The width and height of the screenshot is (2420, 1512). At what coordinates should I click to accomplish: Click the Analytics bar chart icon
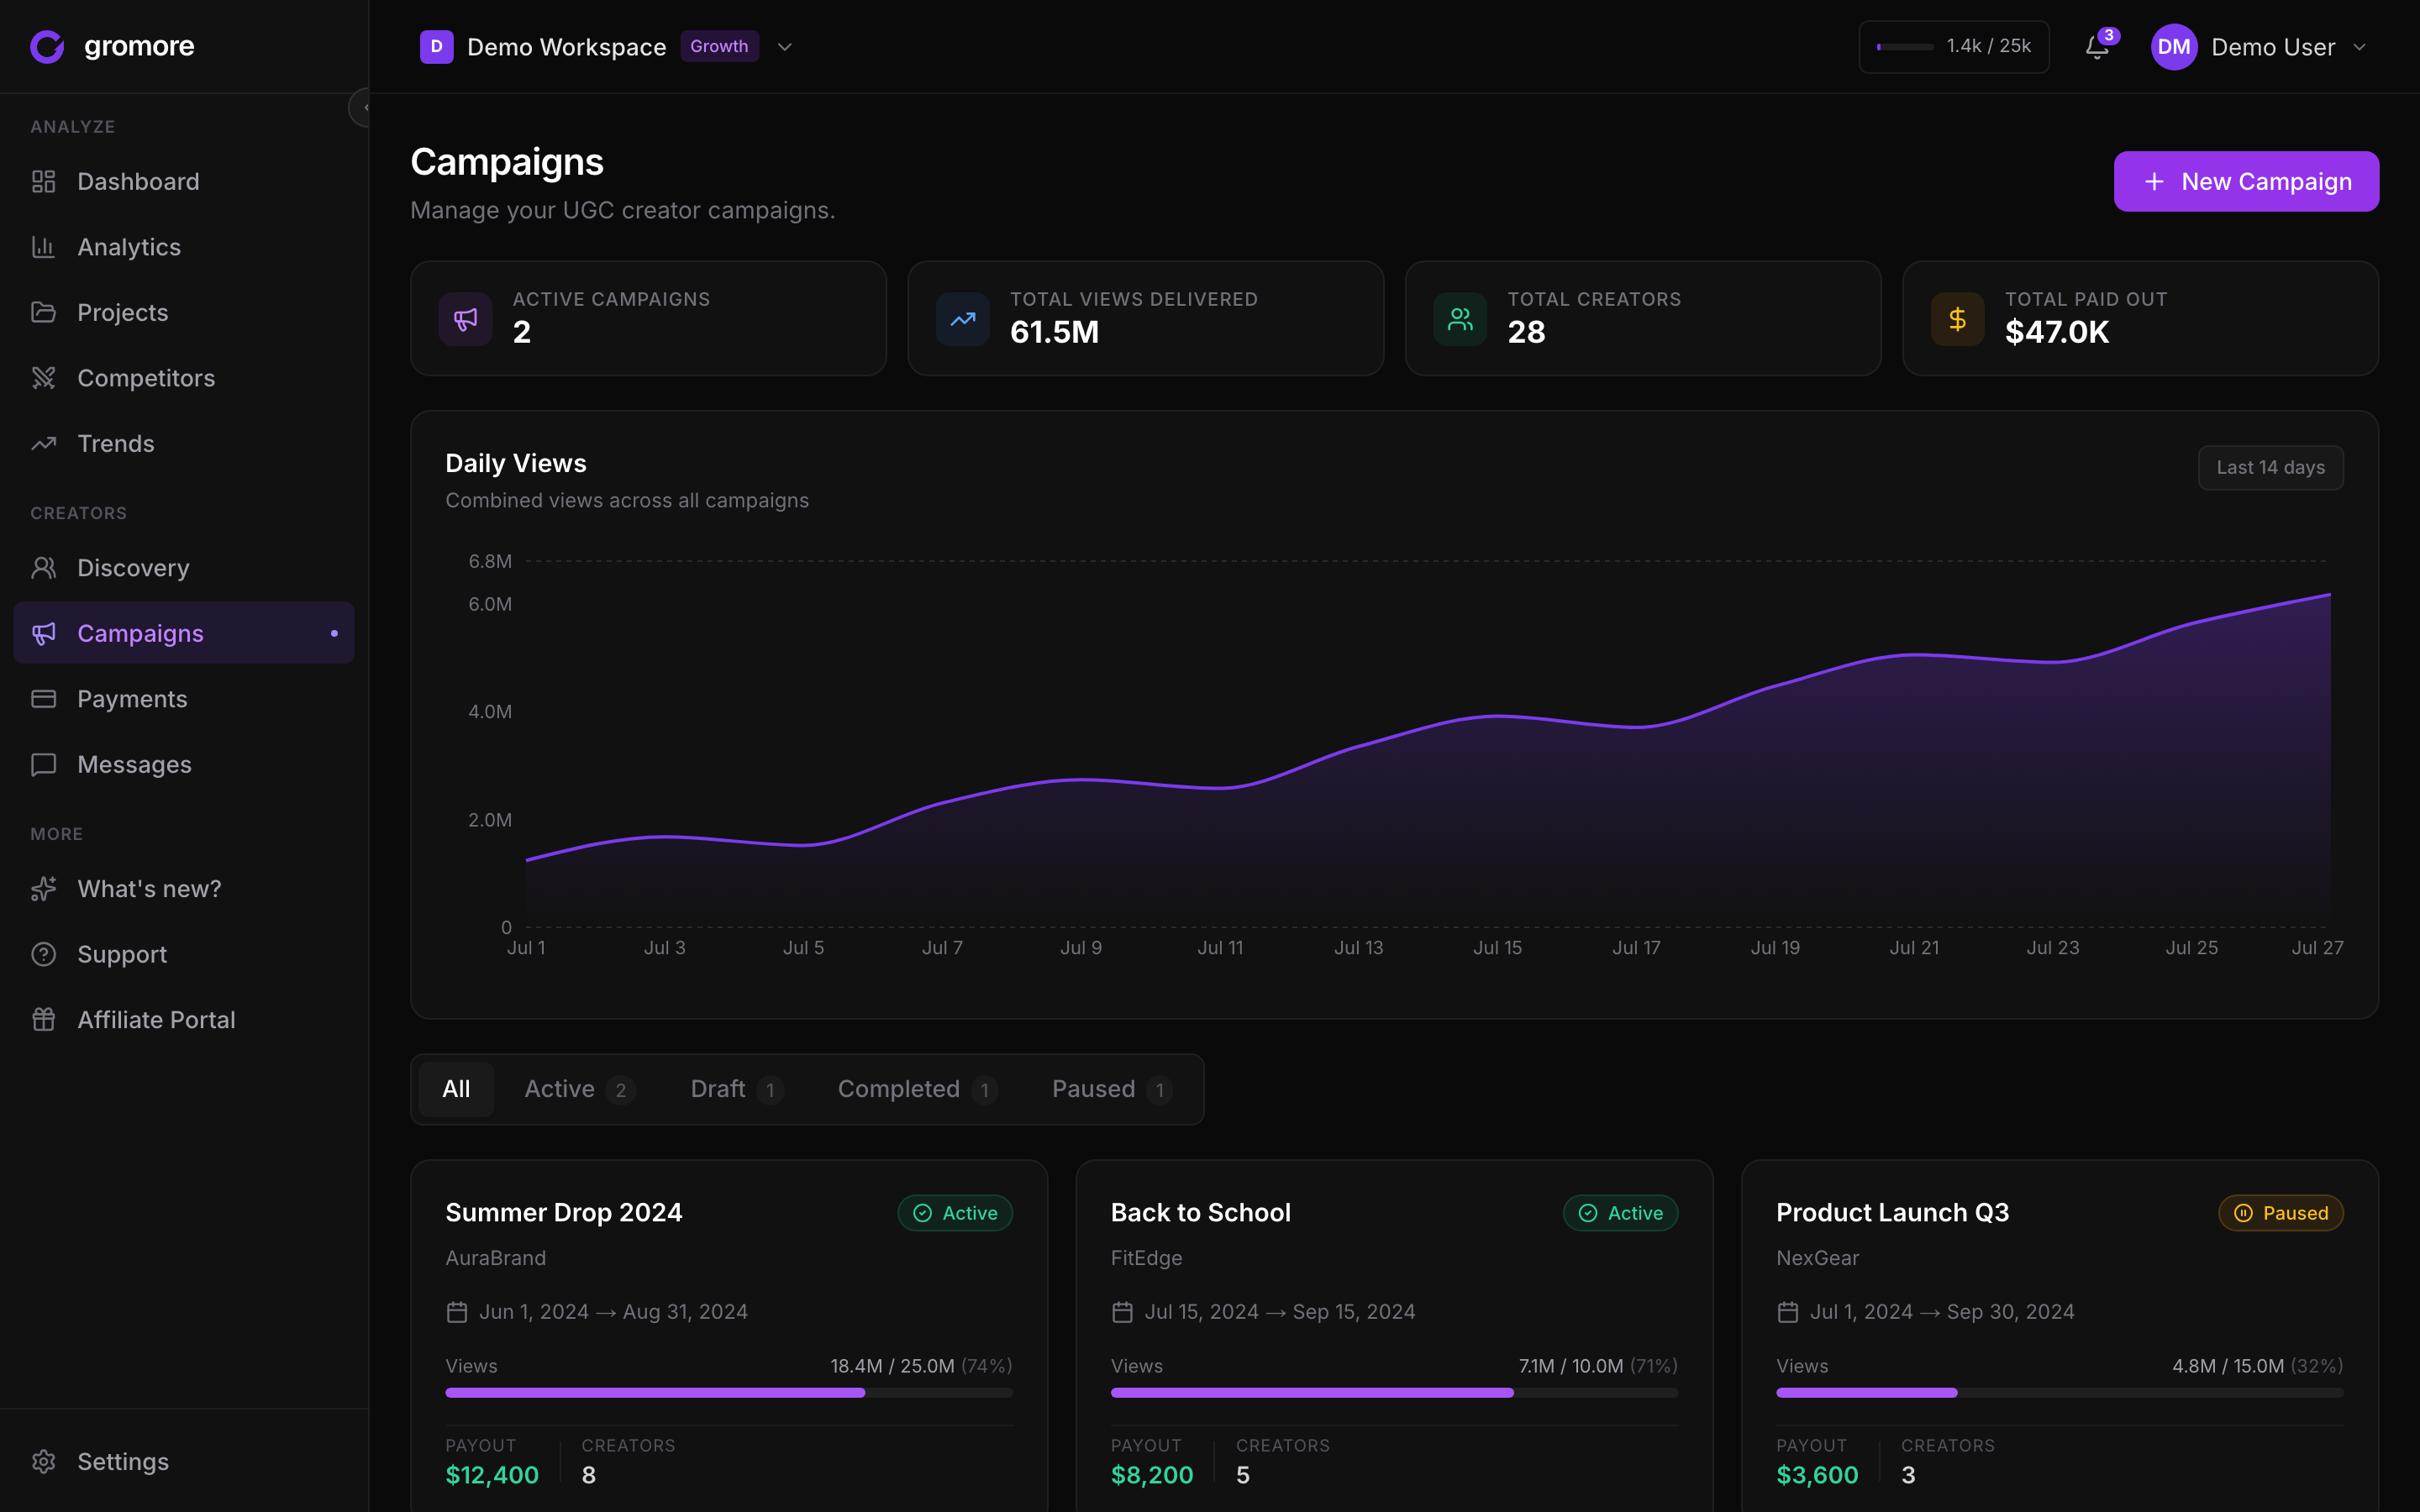coord(43,247)
